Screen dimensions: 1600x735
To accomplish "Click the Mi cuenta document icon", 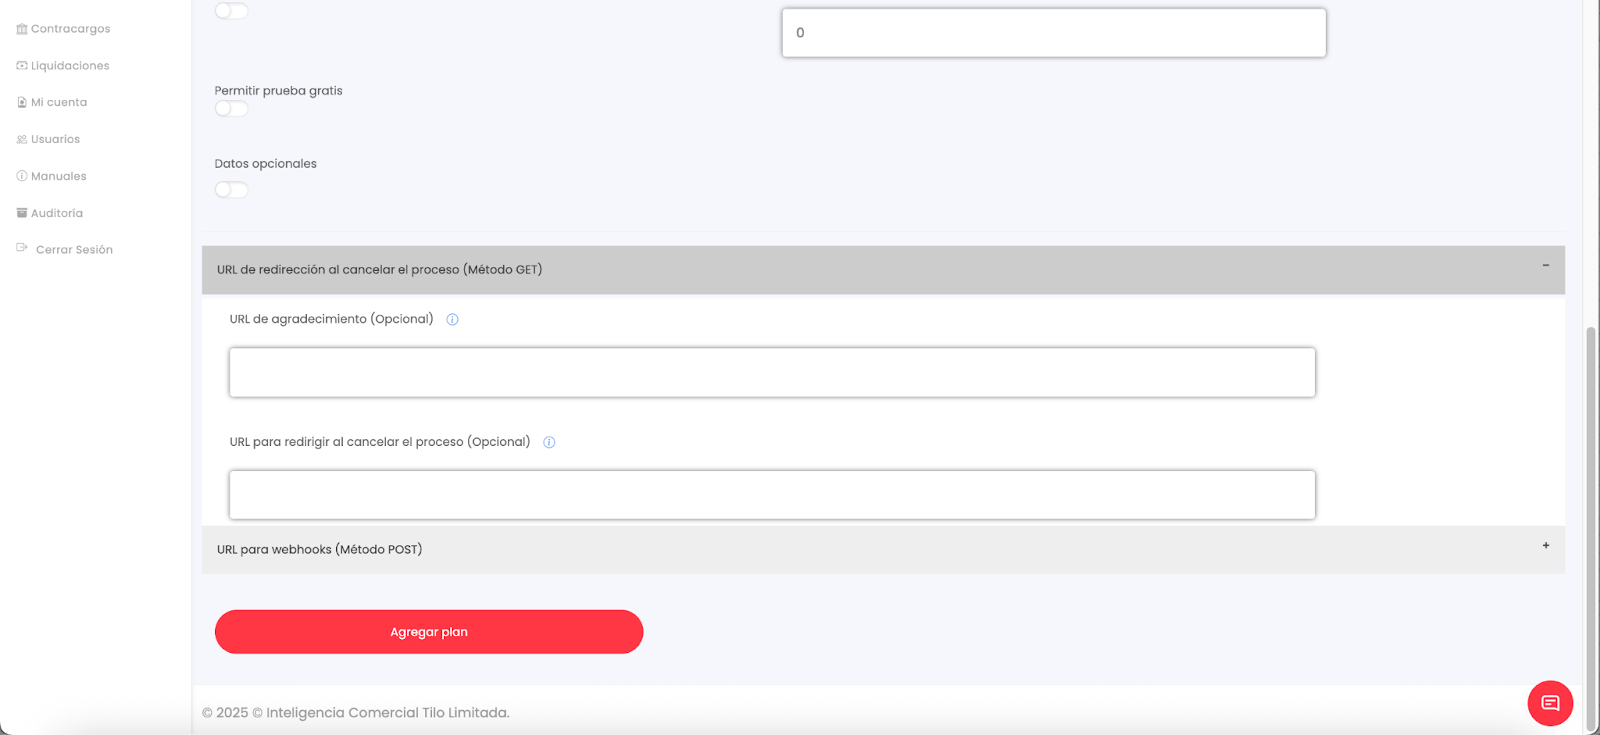I will (22, 103).
